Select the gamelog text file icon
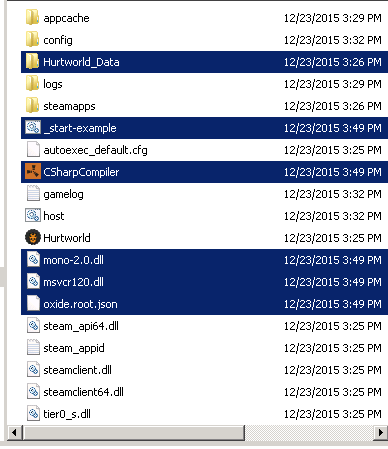The width and height of the screenshot is (388, 449). click(x=33, y=194)
